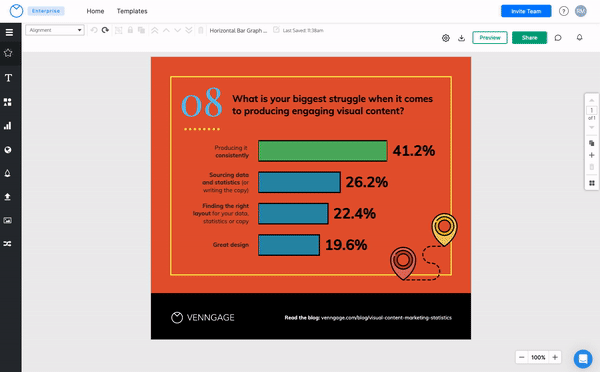Open the Maps globe panel

(x=8, y=150)
